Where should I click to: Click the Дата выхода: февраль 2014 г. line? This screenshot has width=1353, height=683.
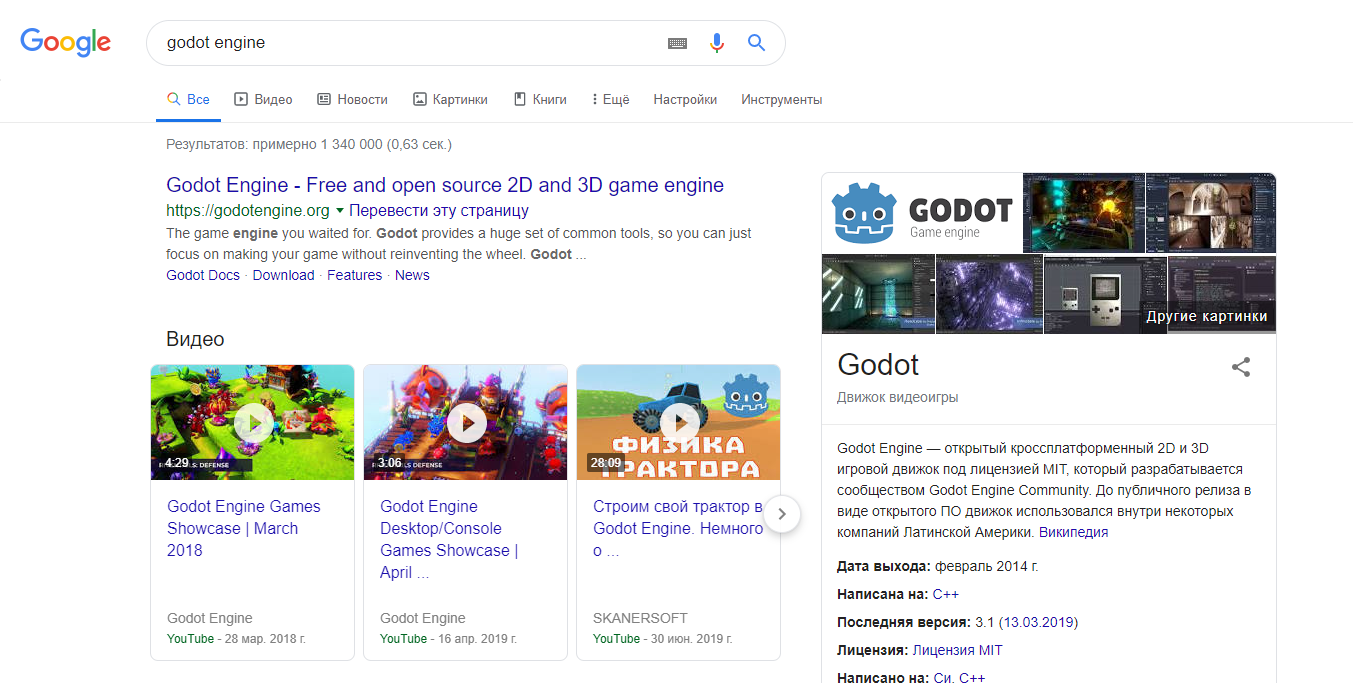tap(938, 566)
